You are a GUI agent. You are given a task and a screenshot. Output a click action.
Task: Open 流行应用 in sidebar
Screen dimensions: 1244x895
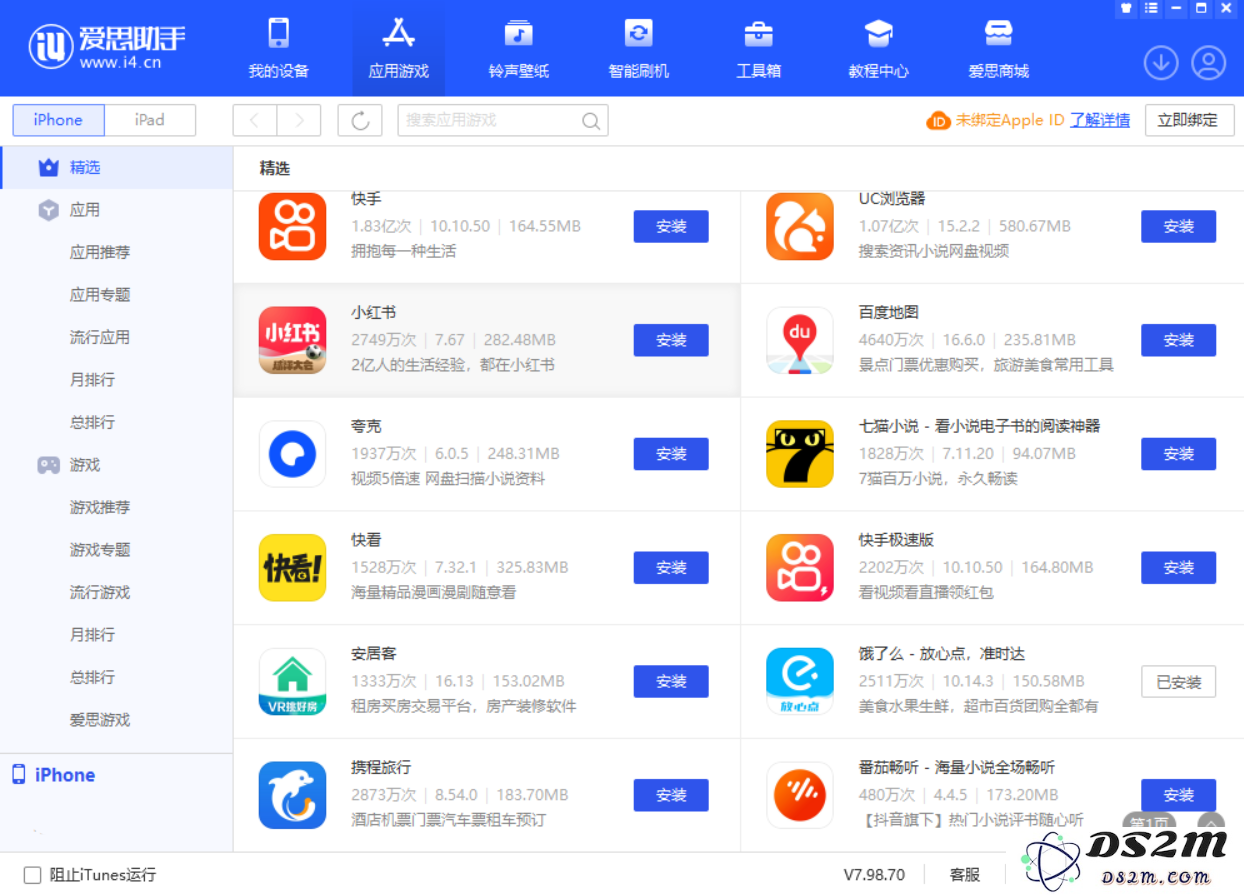pos(100,337)
